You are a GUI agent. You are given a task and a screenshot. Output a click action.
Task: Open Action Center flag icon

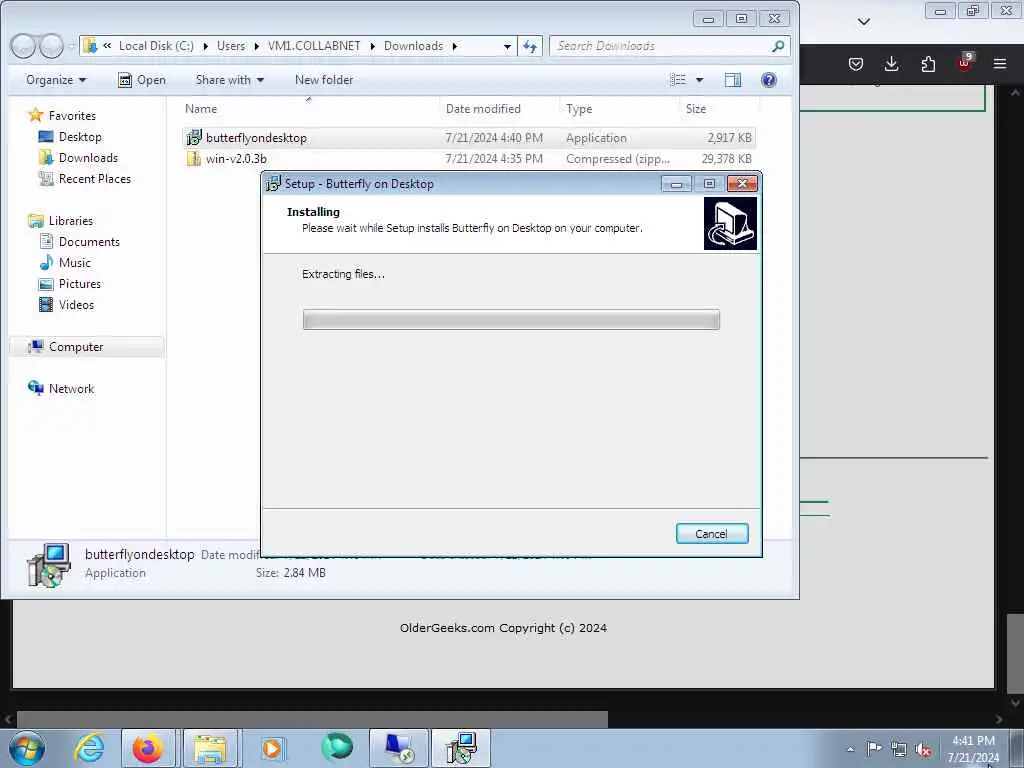pos(874,748)
